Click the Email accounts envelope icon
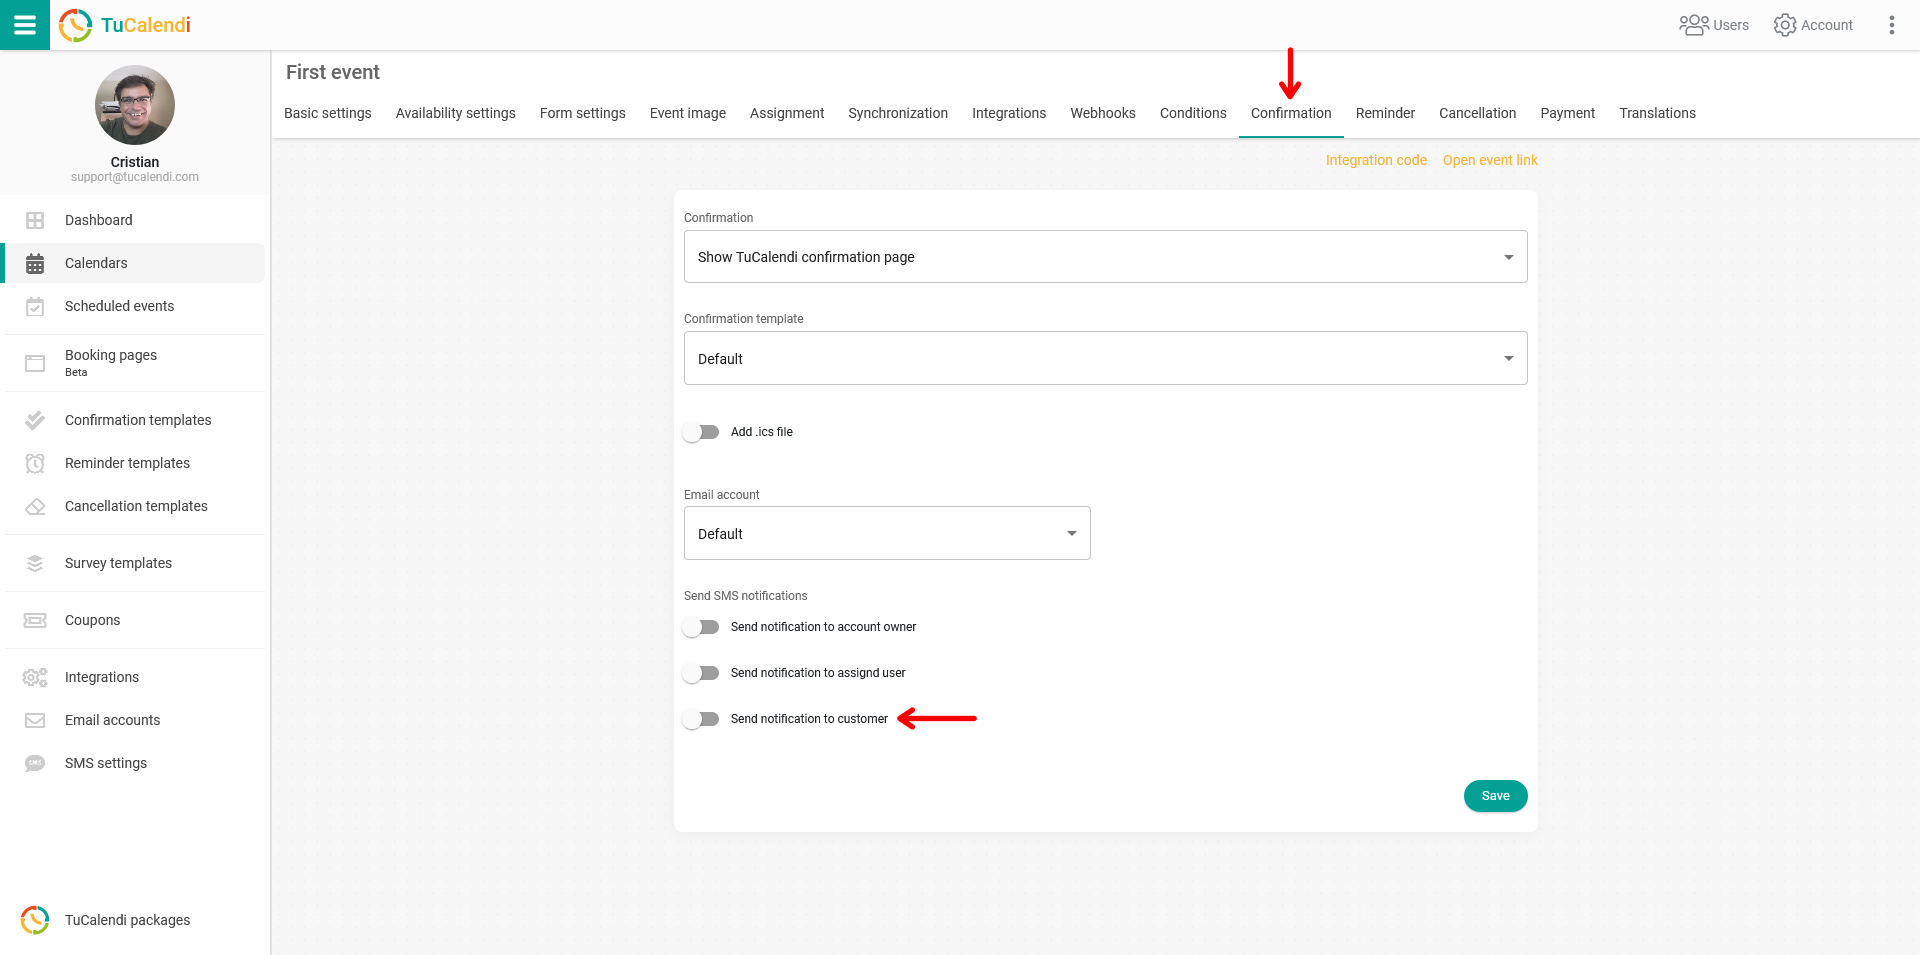 pyautogui.click(x=35, y=720)
